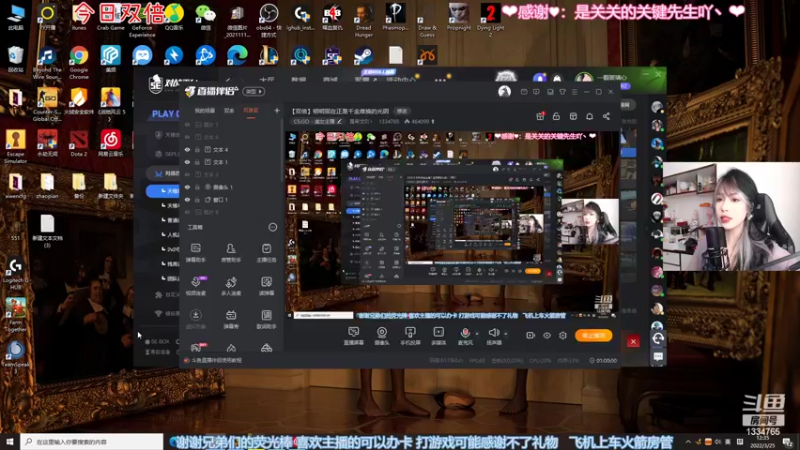Open the speaker volume dropdown arrow
The image size is (800, 450).
coord(506,334)
